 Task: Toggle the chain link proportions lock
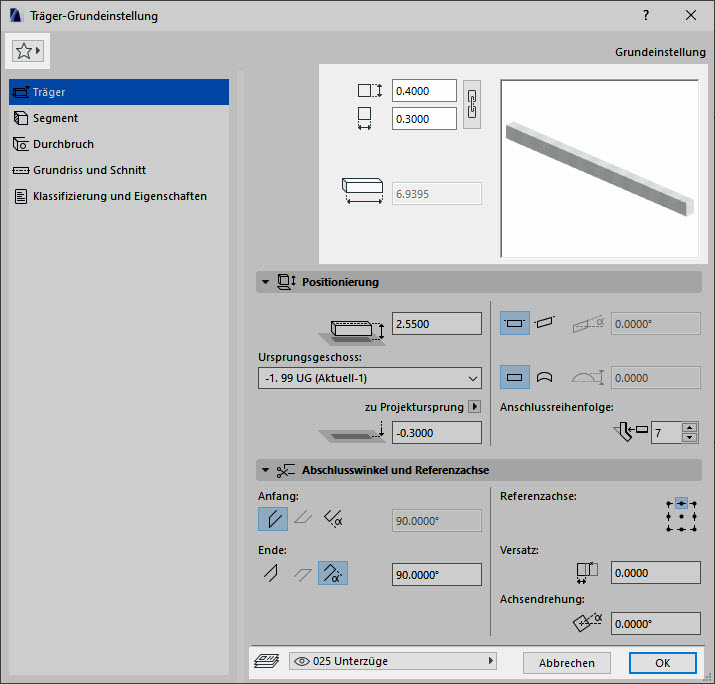(472, 104)
